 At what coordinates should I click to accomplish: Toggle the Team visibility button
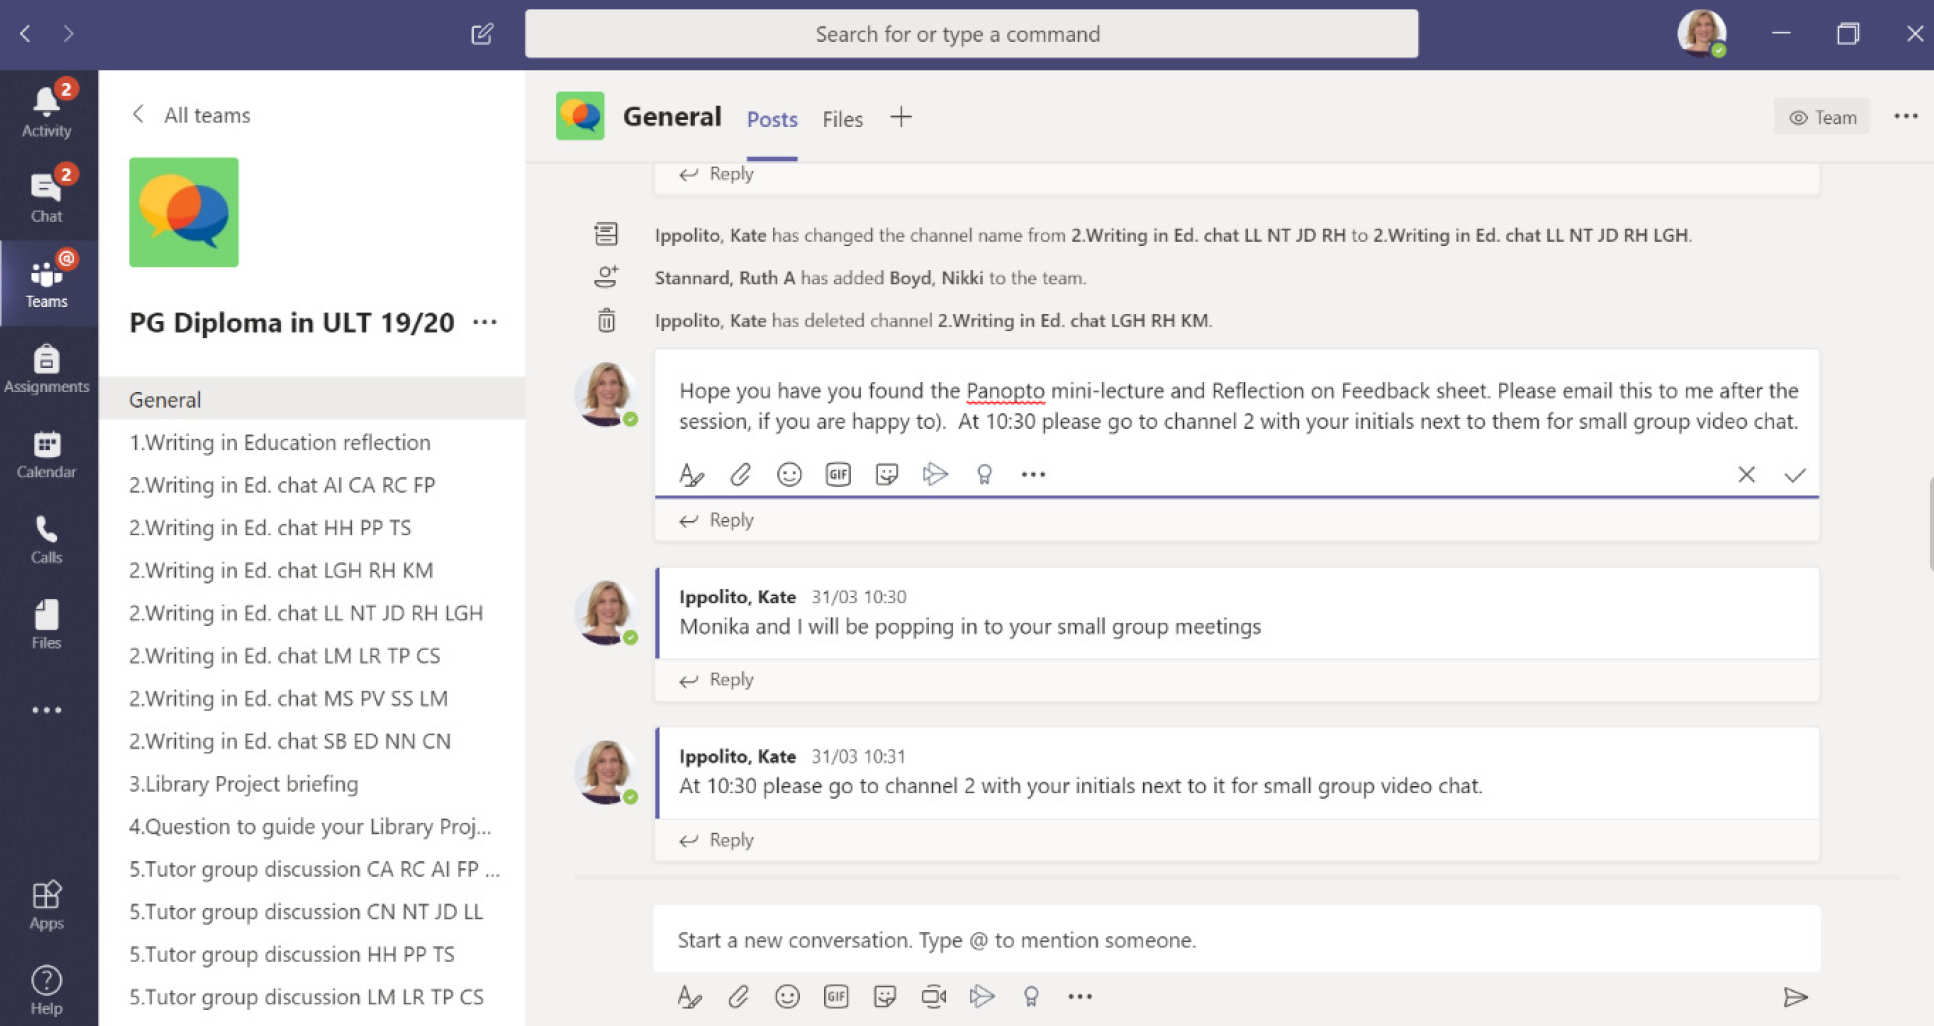tap(1822, 117)
